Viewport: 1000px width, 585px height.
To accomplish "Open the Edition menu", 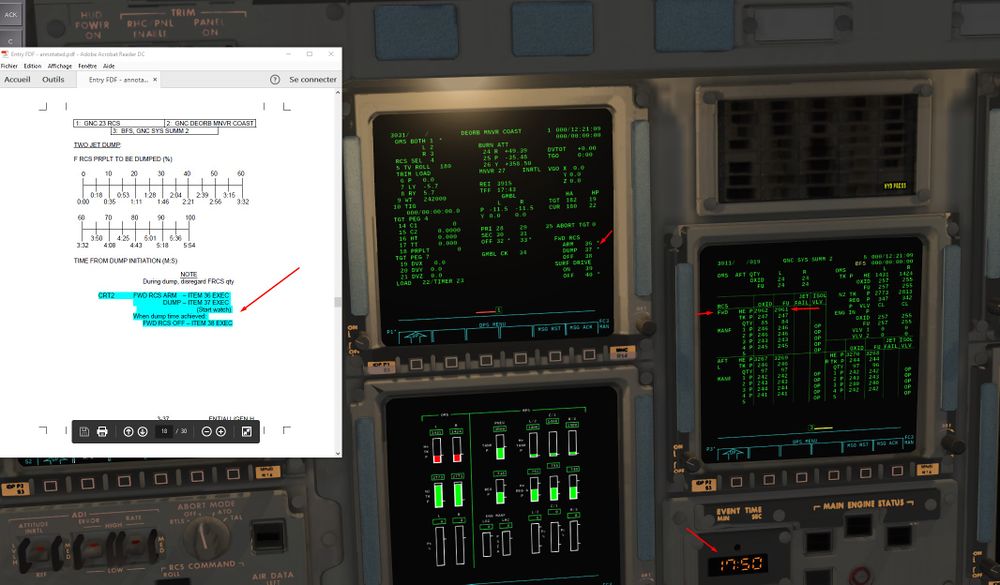I will click(x=33, y=66).
